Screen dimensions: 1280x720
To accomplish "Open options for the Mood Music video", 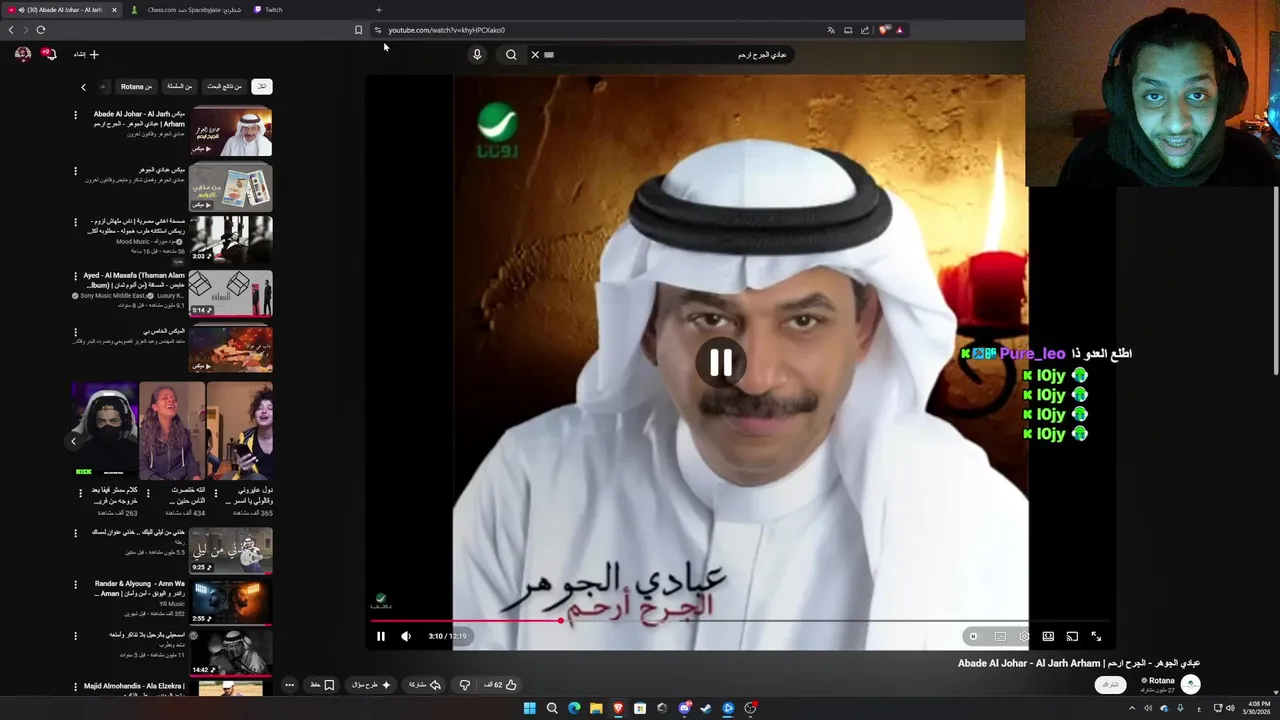I will [75, 222].
